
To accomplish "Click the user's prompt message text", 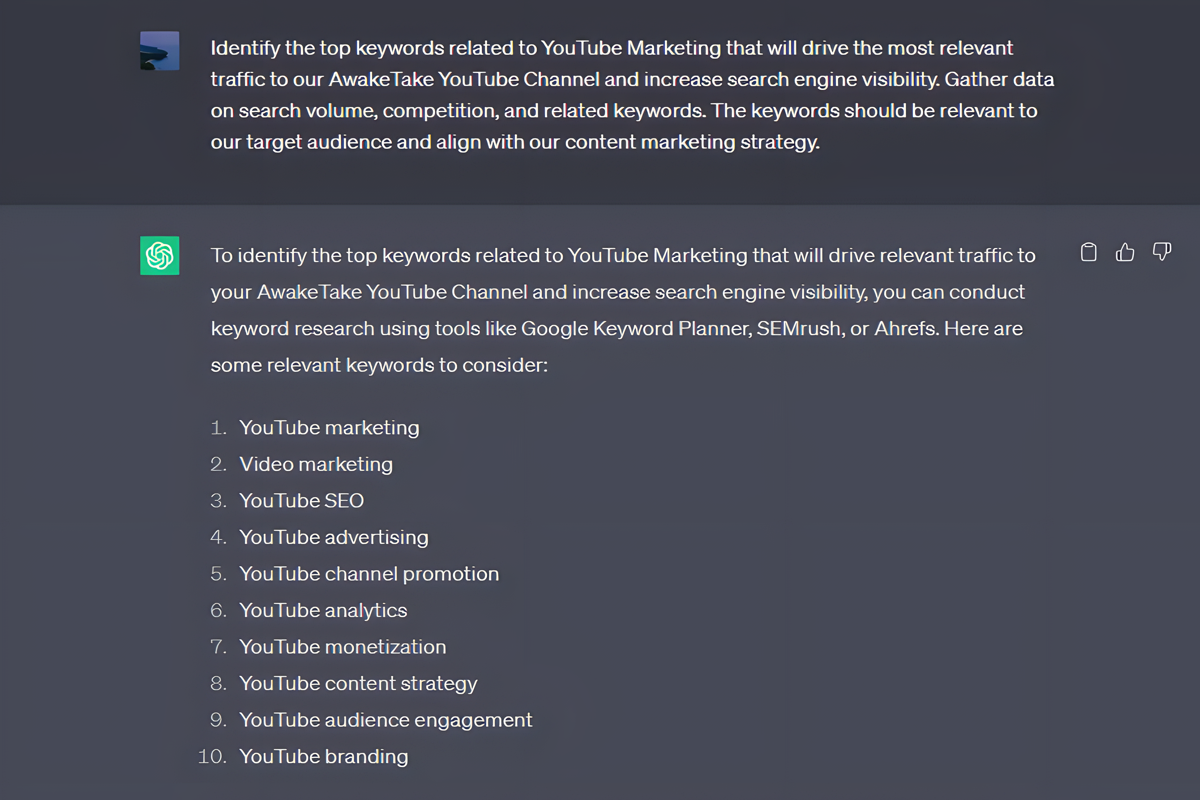I will coord(630,95).
